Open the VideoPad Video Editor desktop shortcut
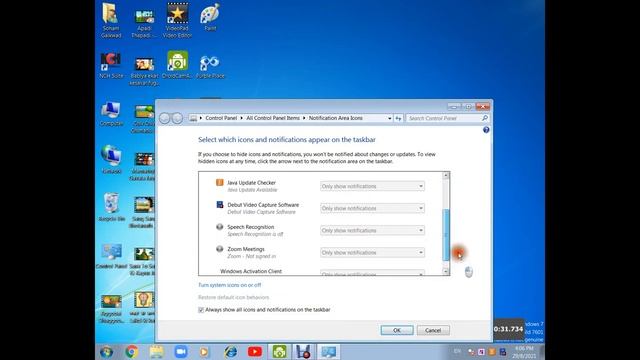This screenshot has height=360, width=640. 177,20
